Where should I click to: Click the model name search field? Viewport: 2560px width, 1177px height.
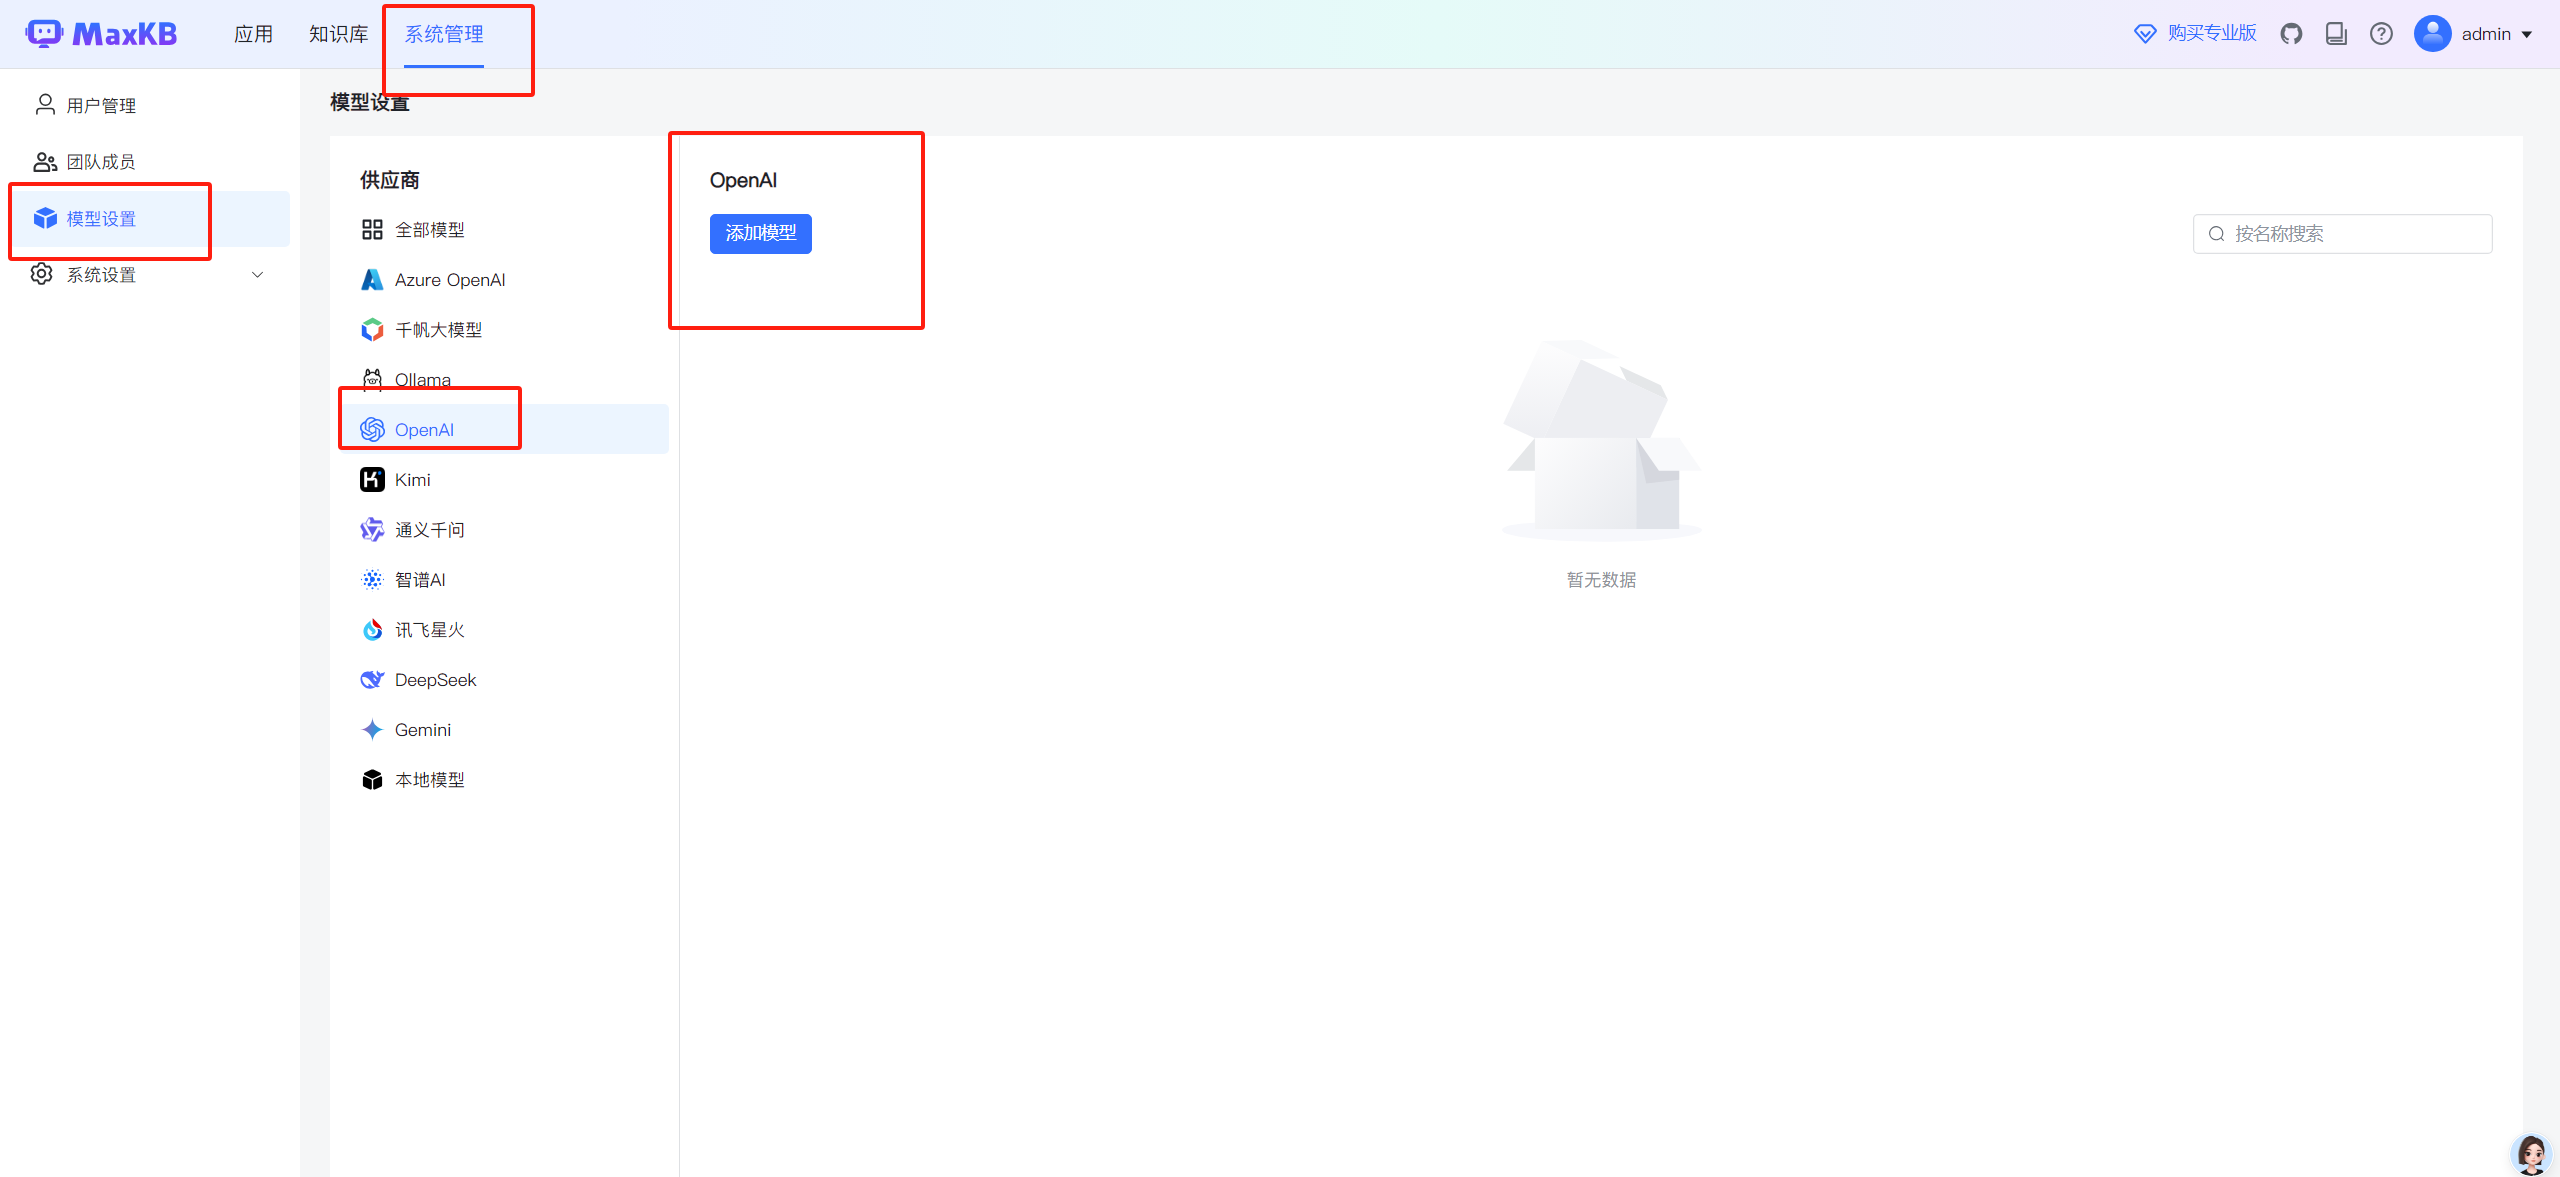[2342, 233]
